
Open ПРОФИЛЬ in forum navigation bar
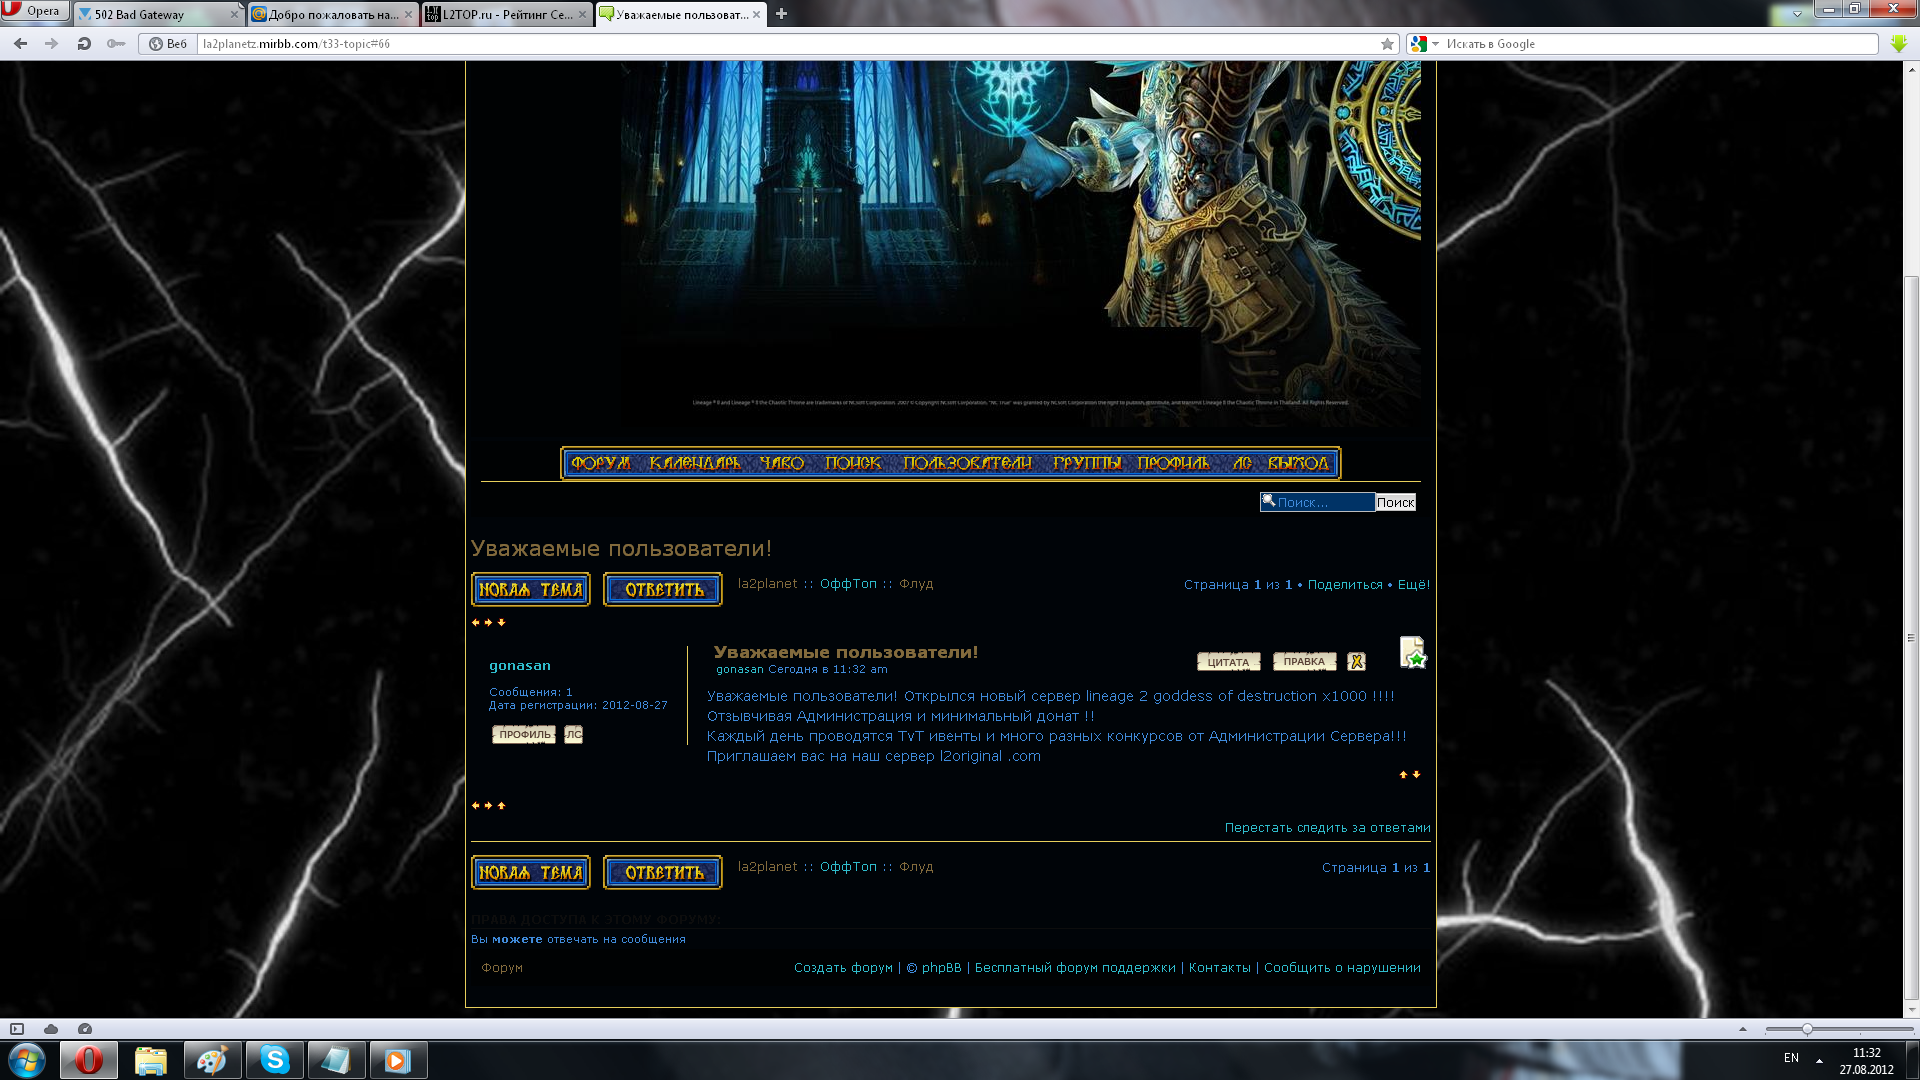tap(1173, 463)
